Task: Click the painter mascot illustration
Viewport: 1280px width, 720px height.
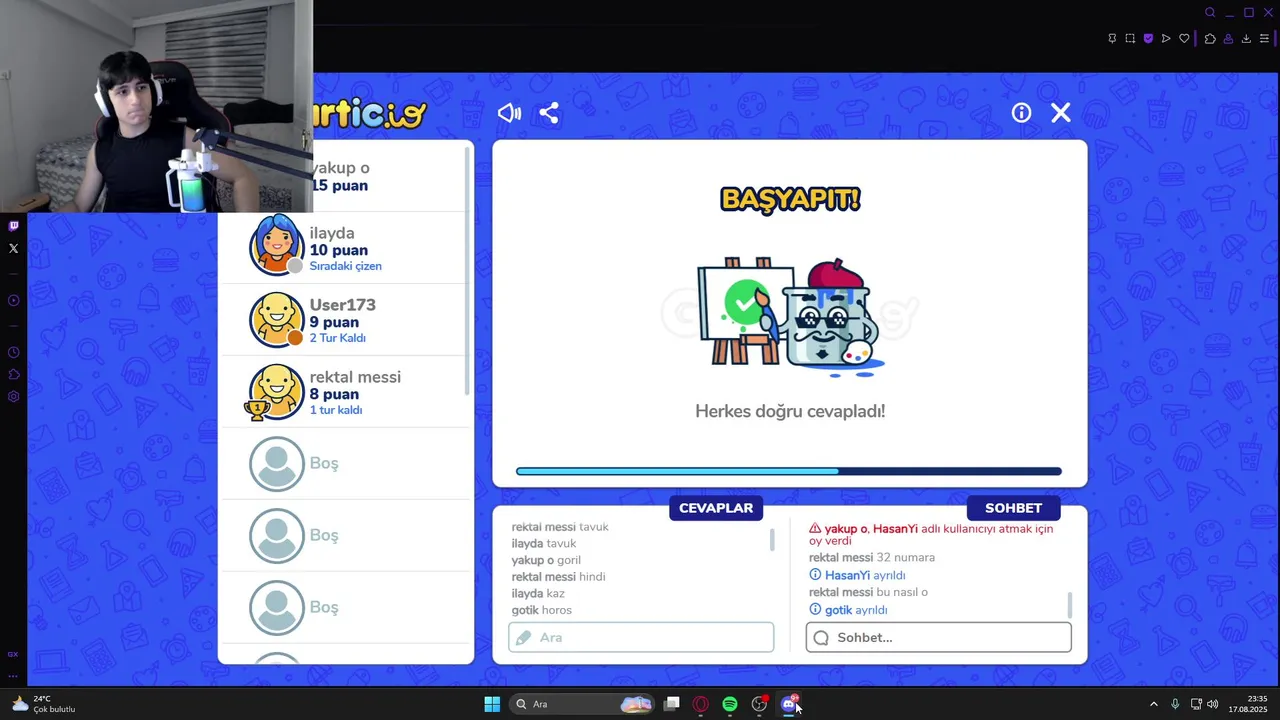Action: coord(790,316)
